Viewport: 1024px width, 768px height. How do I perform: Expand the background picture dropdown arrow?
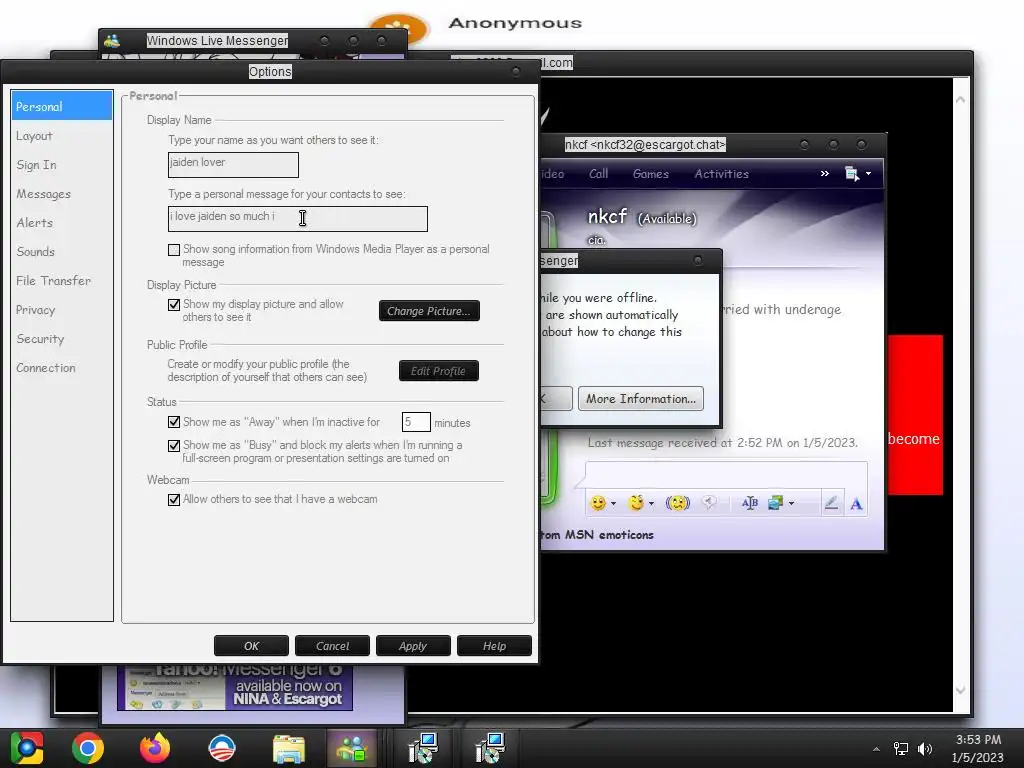tap(792, 504)
